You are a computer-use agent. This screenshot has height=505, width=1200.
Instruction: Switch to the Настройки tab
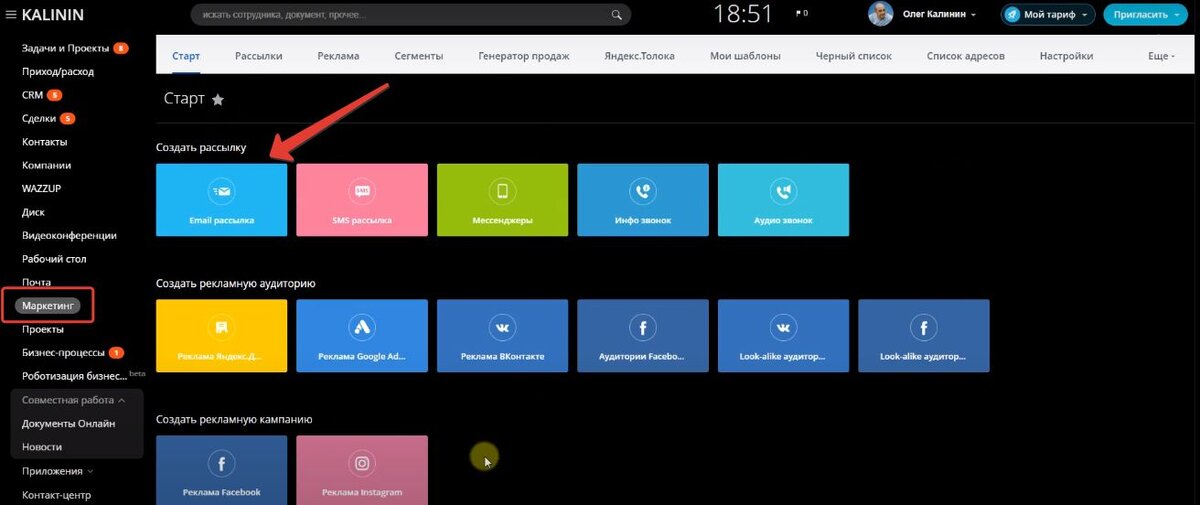point(1066,56)
